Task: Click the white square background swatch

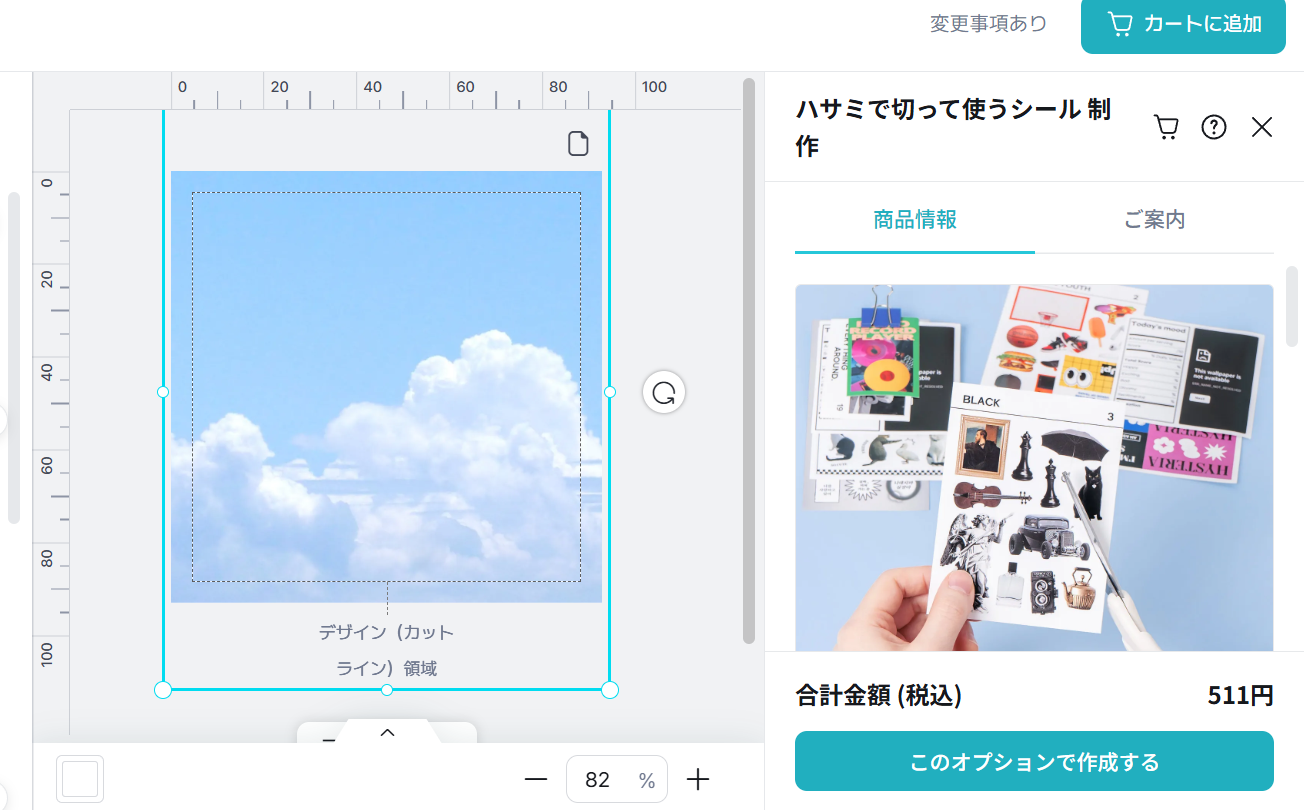Action: click(80, 779)
